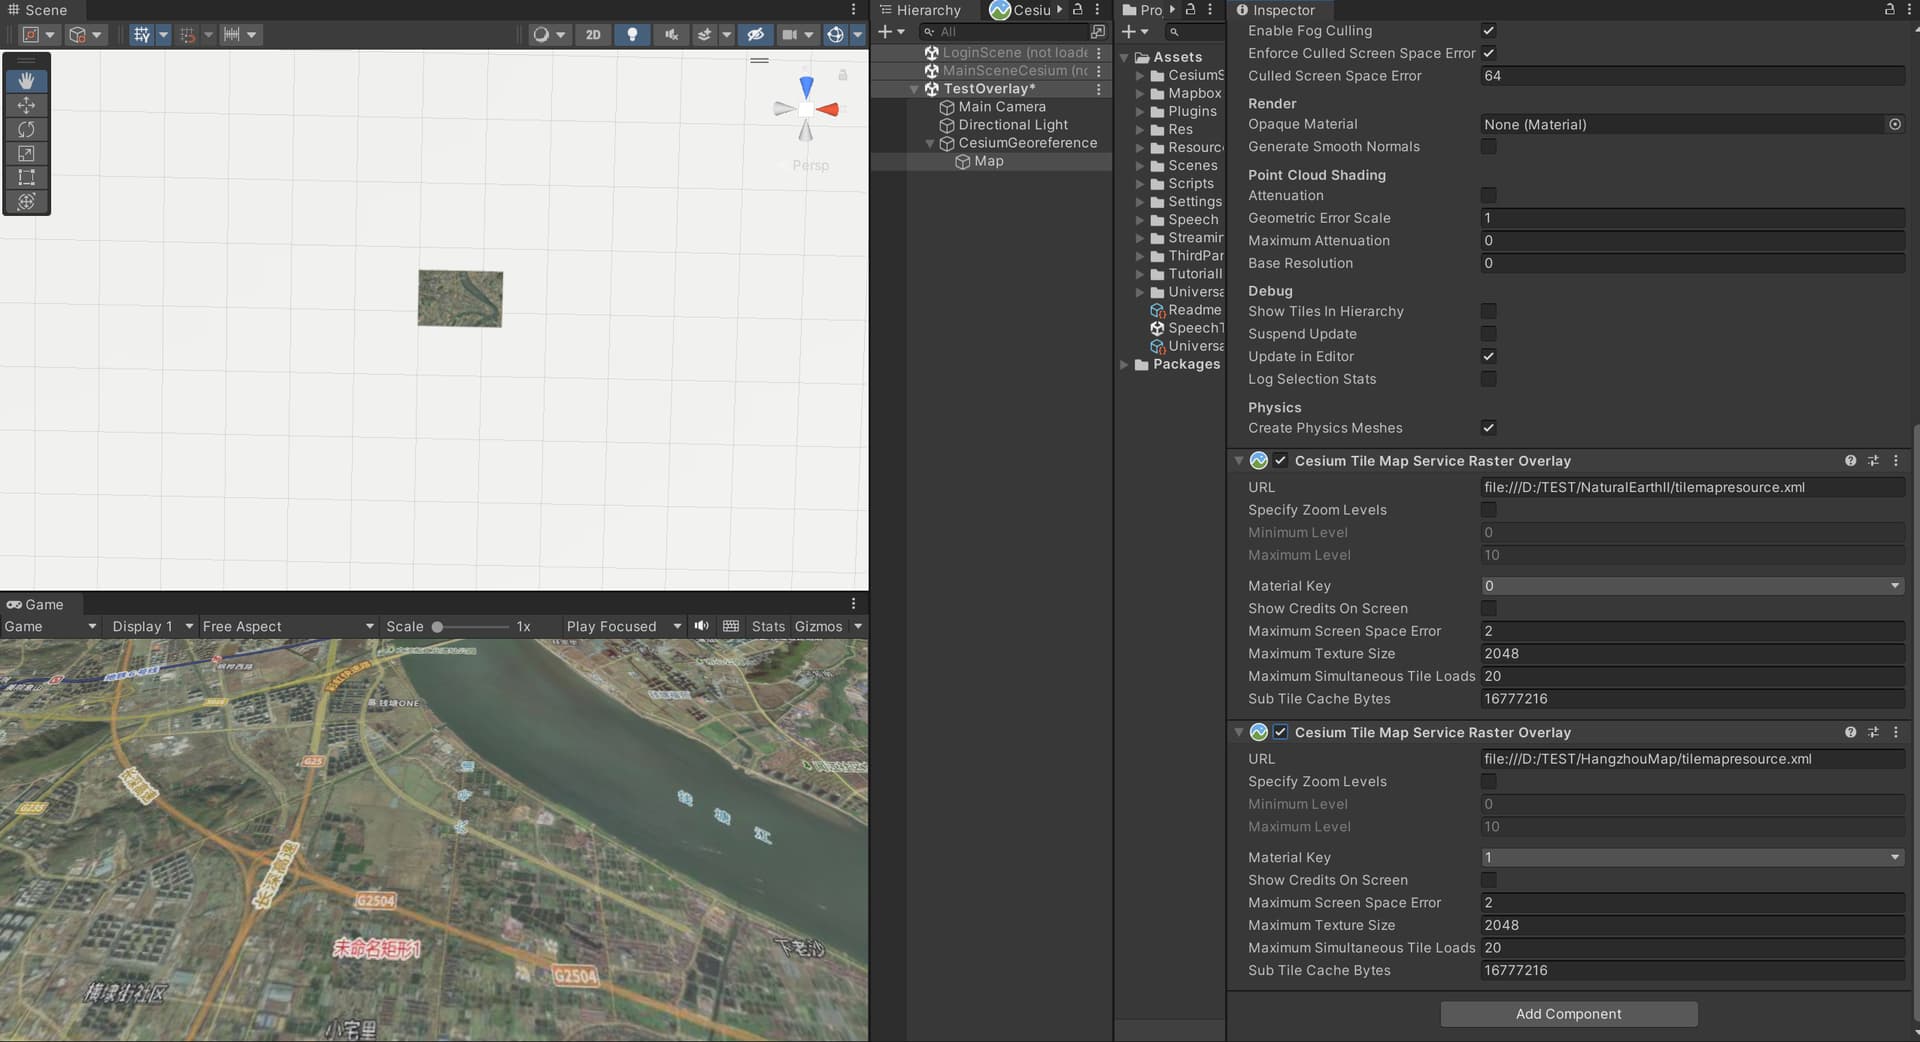1920x1042 pixels.
Task: Expand the Scripts folder in Assets
Action: click(x=1140, y=184)
